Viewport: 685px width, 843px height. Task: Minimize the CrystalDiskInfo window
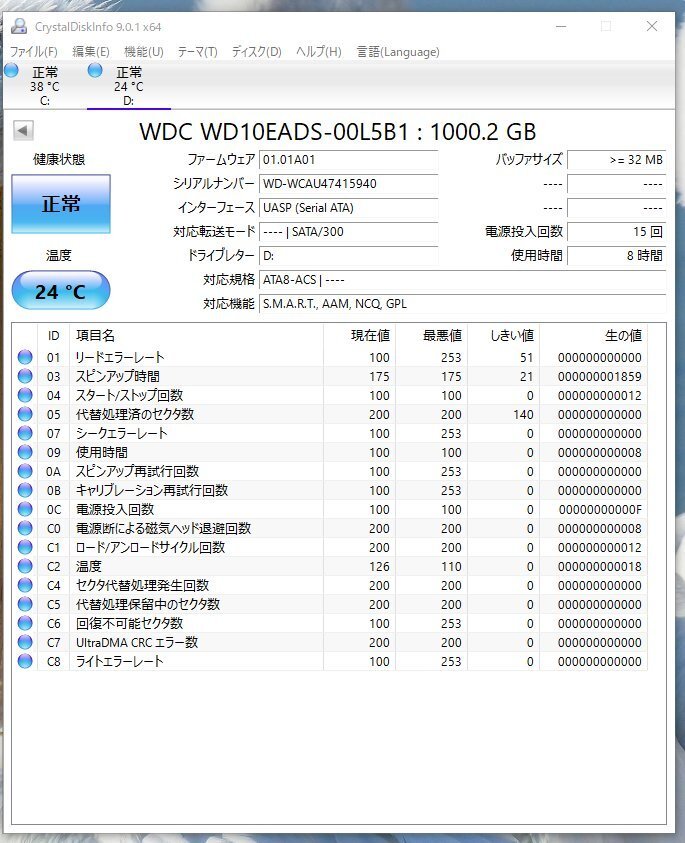click(x=561, y=26)
